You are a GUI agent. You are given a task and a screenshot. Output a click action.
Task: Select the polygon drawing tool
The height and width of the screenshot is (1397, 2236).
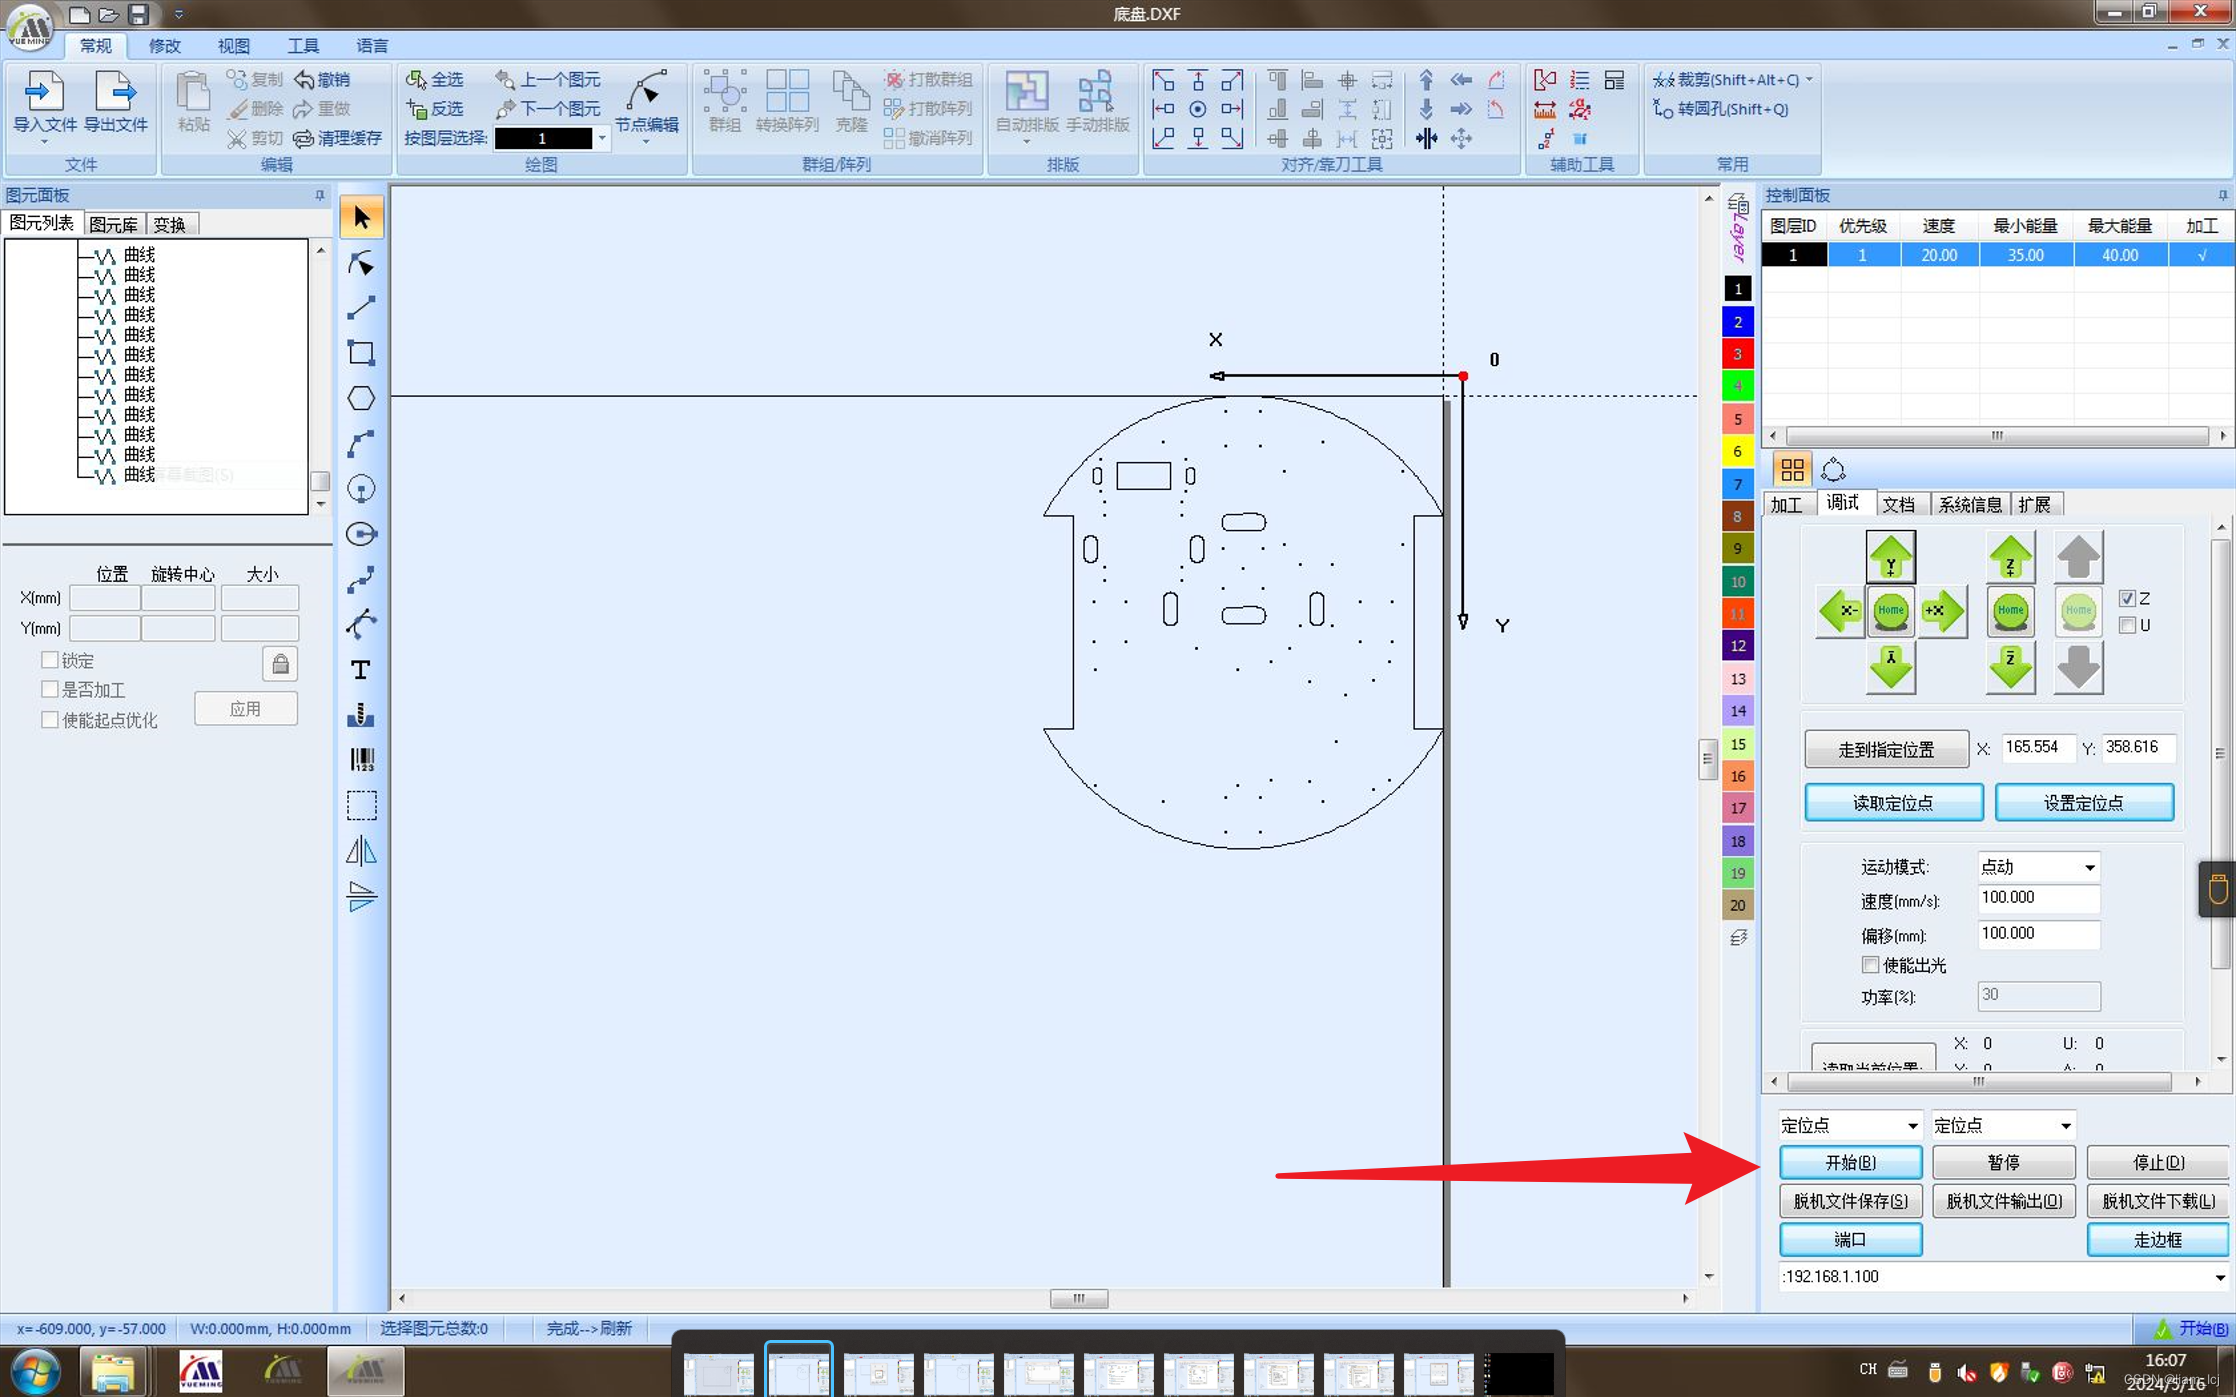coord(362,398)
